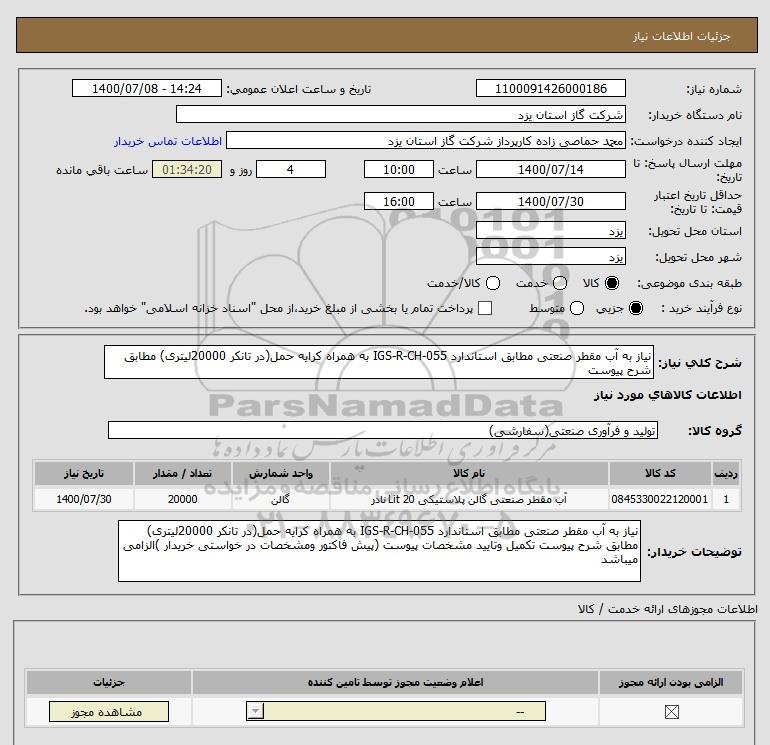Screen dimensions: 770x745
Task: Click the تاریخ نیاز column header
Action: [83, 473]
